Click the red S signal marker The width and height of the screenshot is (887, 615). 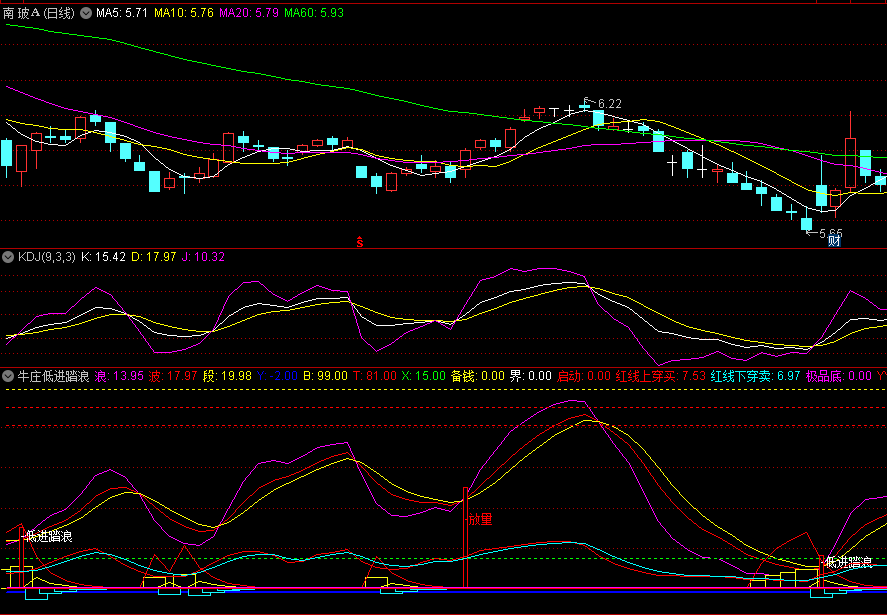359,242
